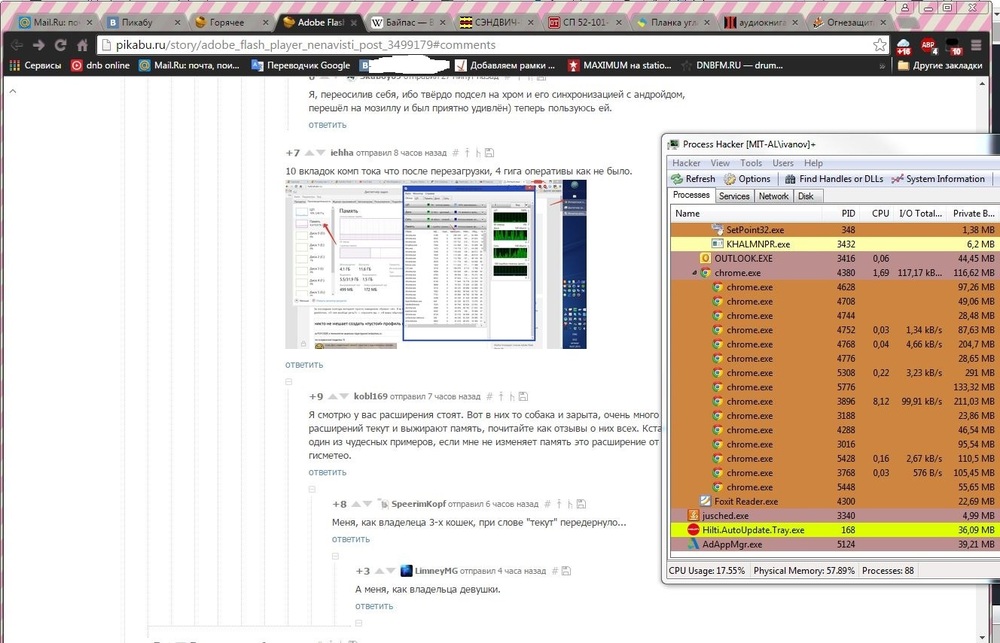Click the Chrome forward arrow button
The height and width of the screenshot is (643, 1000).
[38, 45]
